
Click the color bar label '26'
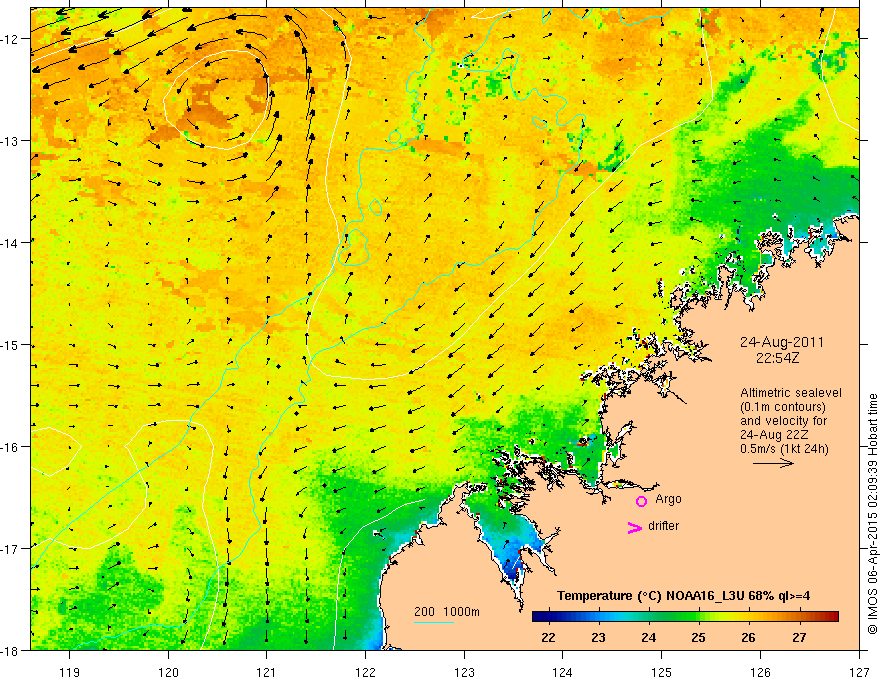748,637
